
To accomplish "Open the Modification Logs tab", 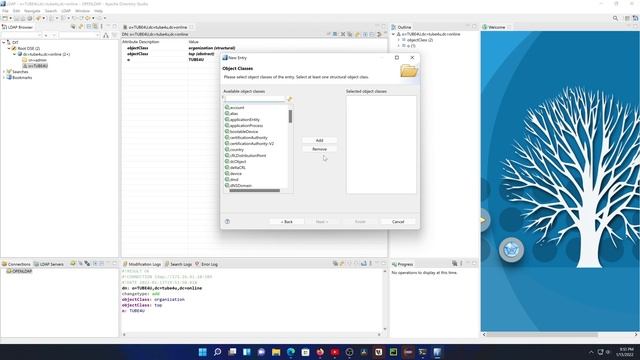I will click(x=142, y=264).
